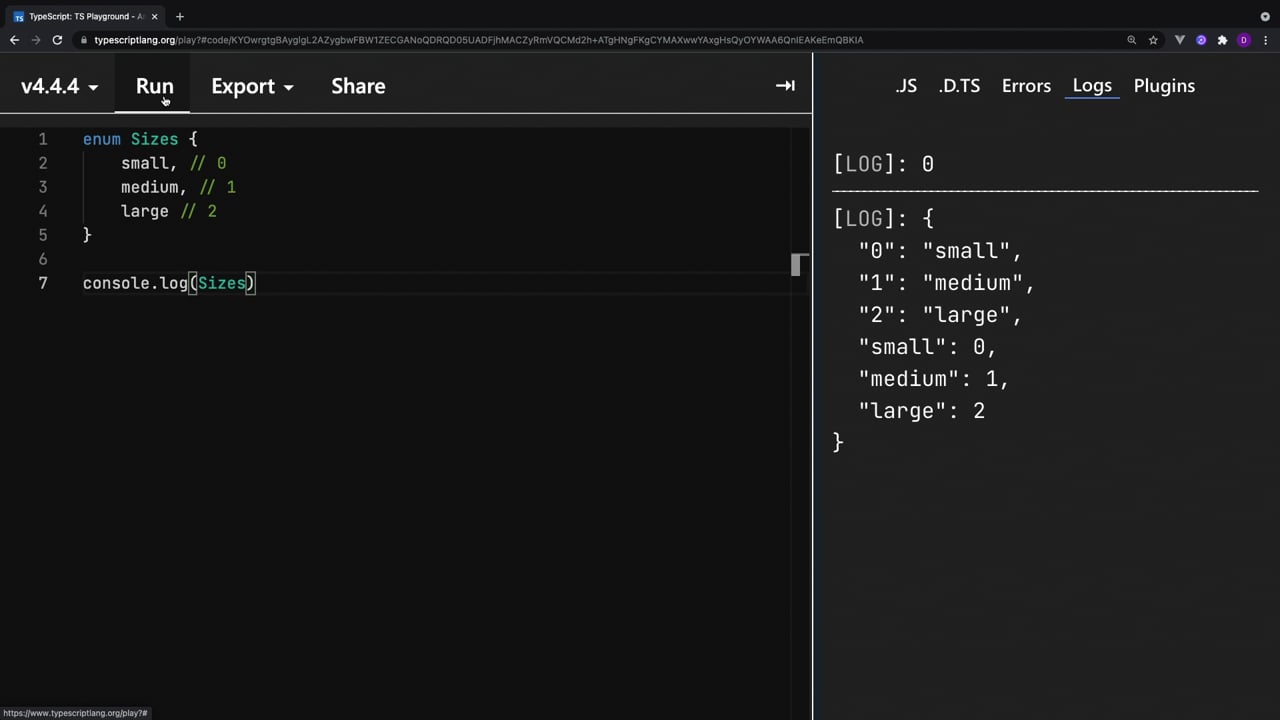Viewport: 1280px width, 720px height.
Task: Go forward using the browser forward arrow
Action: [36, 40]
